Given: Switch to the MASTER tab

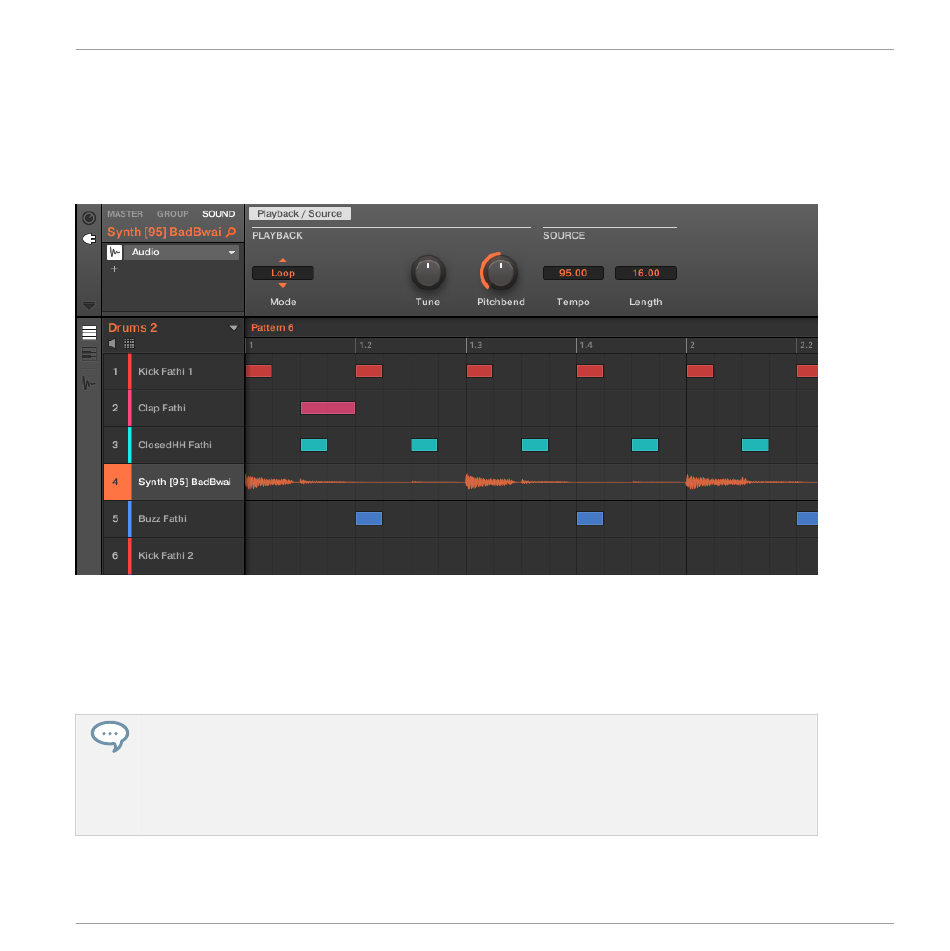Looking at the screenshot, I should (x=125, y=214).
